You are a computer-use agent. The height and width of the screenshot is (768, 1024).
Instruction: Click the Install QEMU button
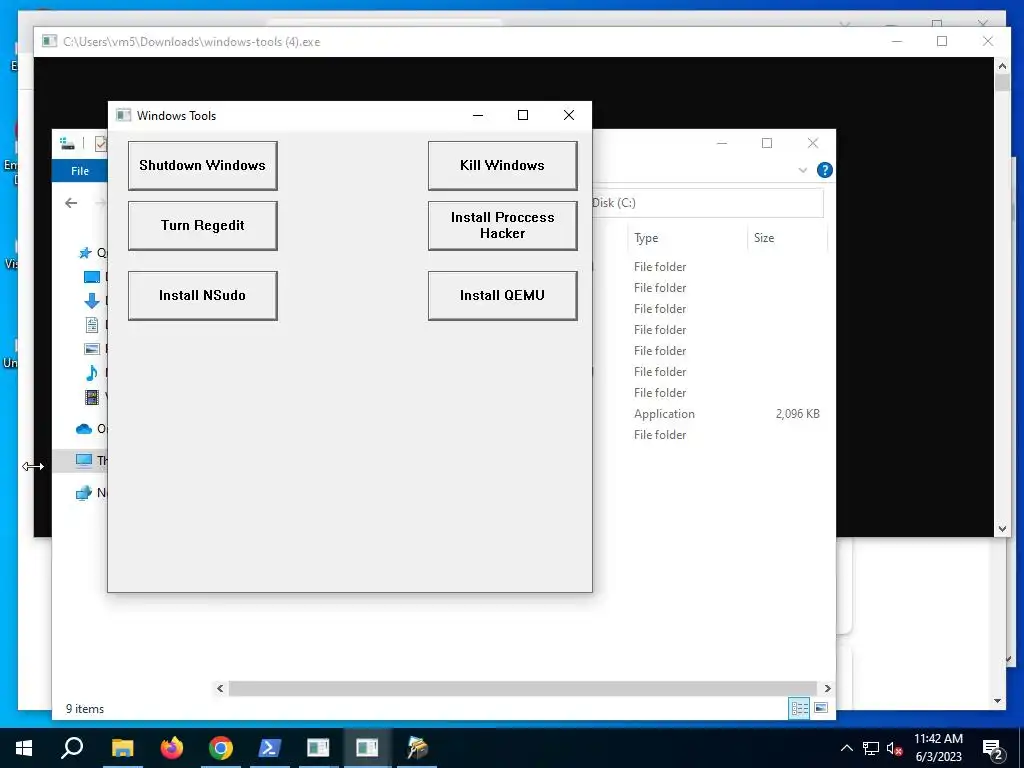(x=502, y=295)
